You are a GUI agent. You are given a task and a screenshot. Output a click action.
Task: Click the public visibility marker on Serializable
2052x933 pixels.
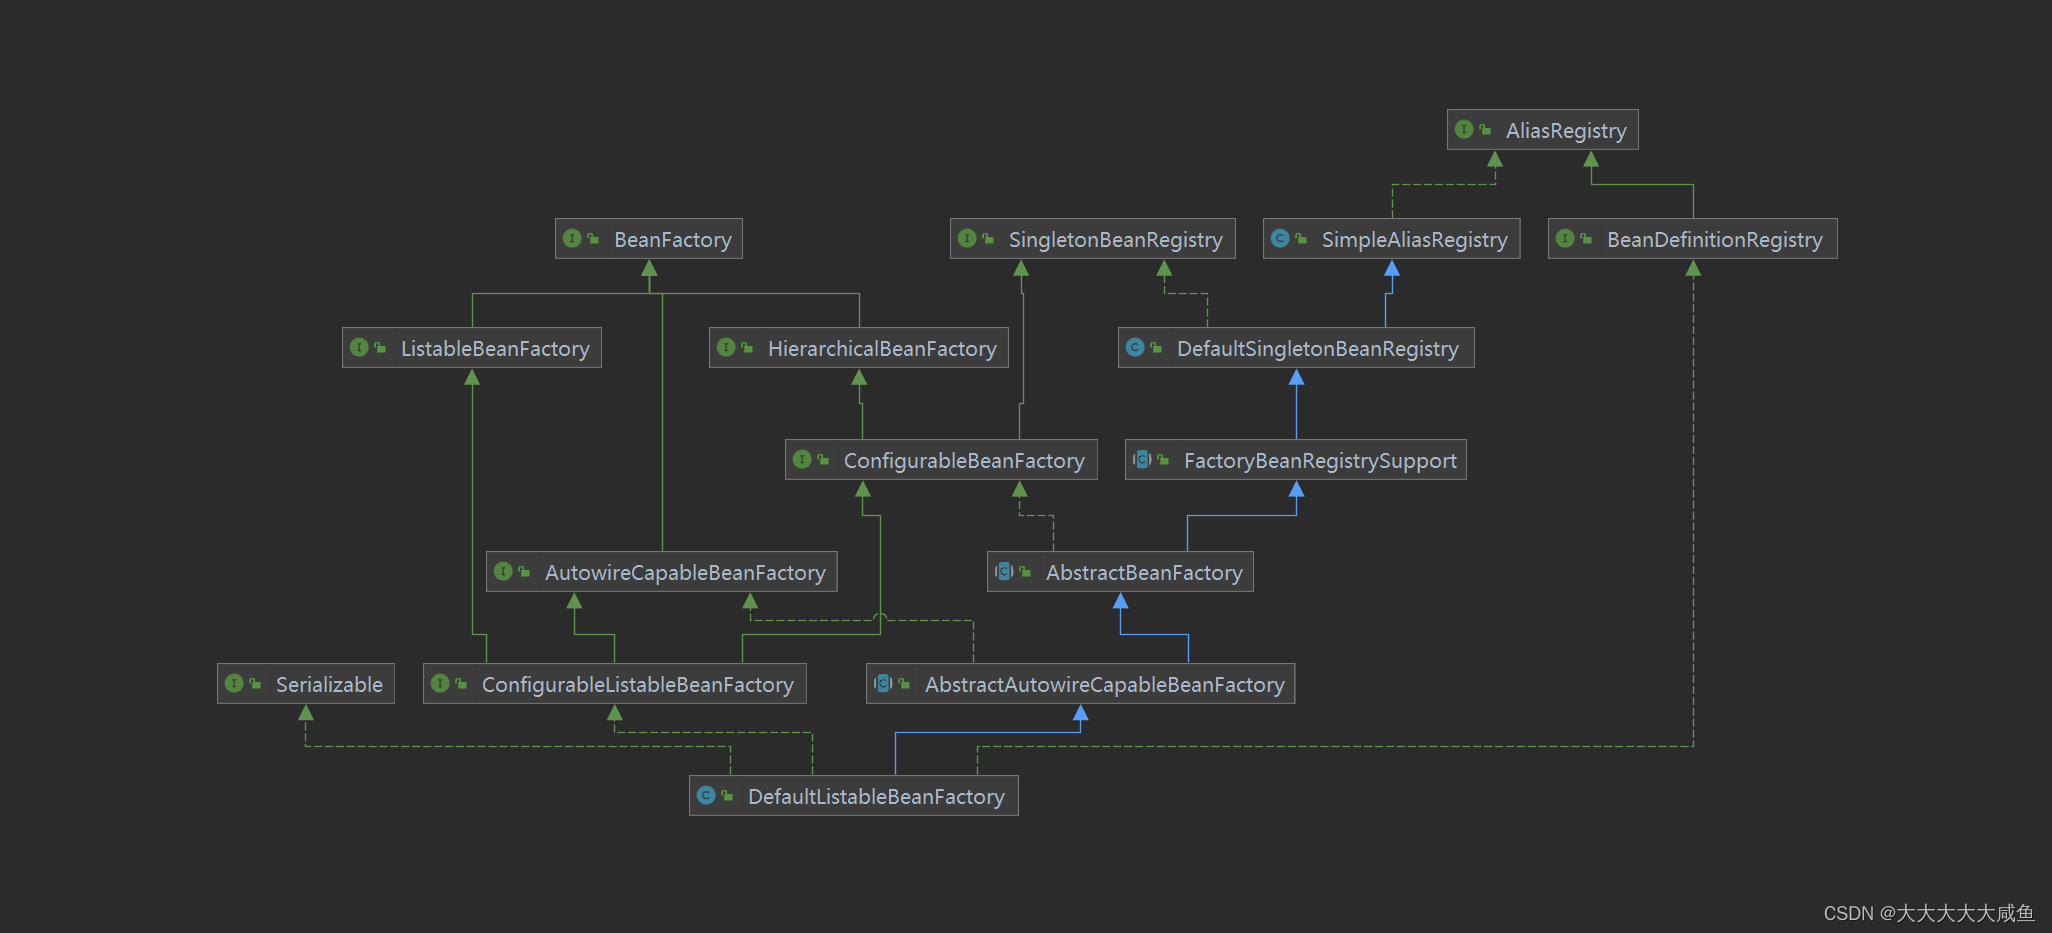point(255,683)
